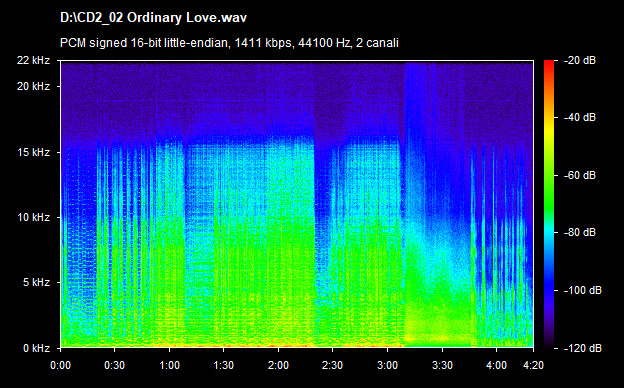The height and width of the screenshot is (388, 624).
Task: Click the -120 dB legend label
Action: coord(583,348)
